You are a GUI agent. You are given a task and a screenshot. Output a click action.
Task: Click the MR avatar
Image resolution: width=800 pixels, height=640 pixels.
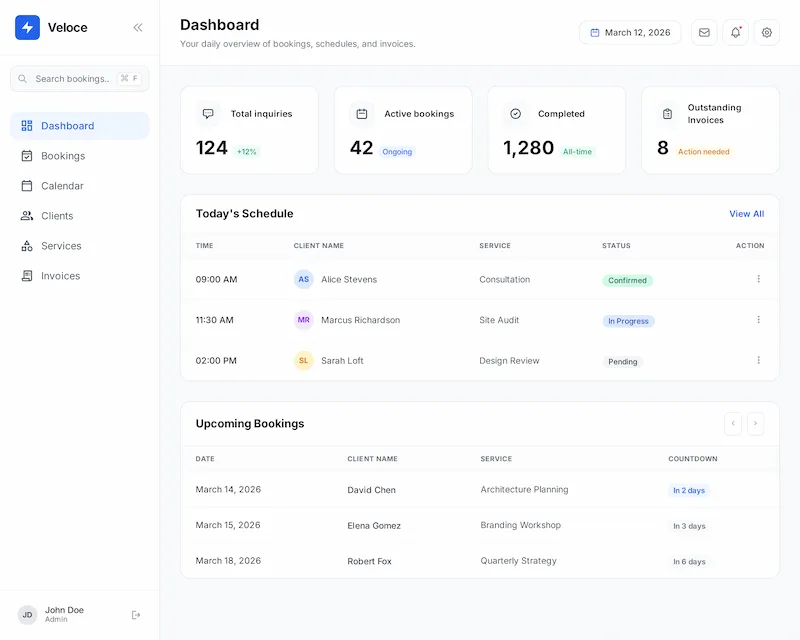pyautogui.click(x=304, y=320)
